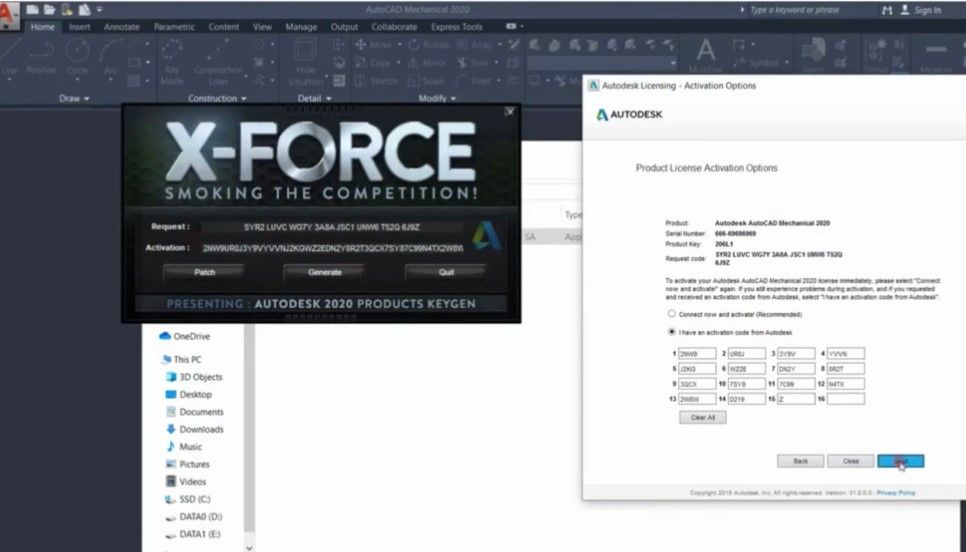Select the DATA0 (D:) drive
Viewport: 966px width, 552px height.
[193, 516]
